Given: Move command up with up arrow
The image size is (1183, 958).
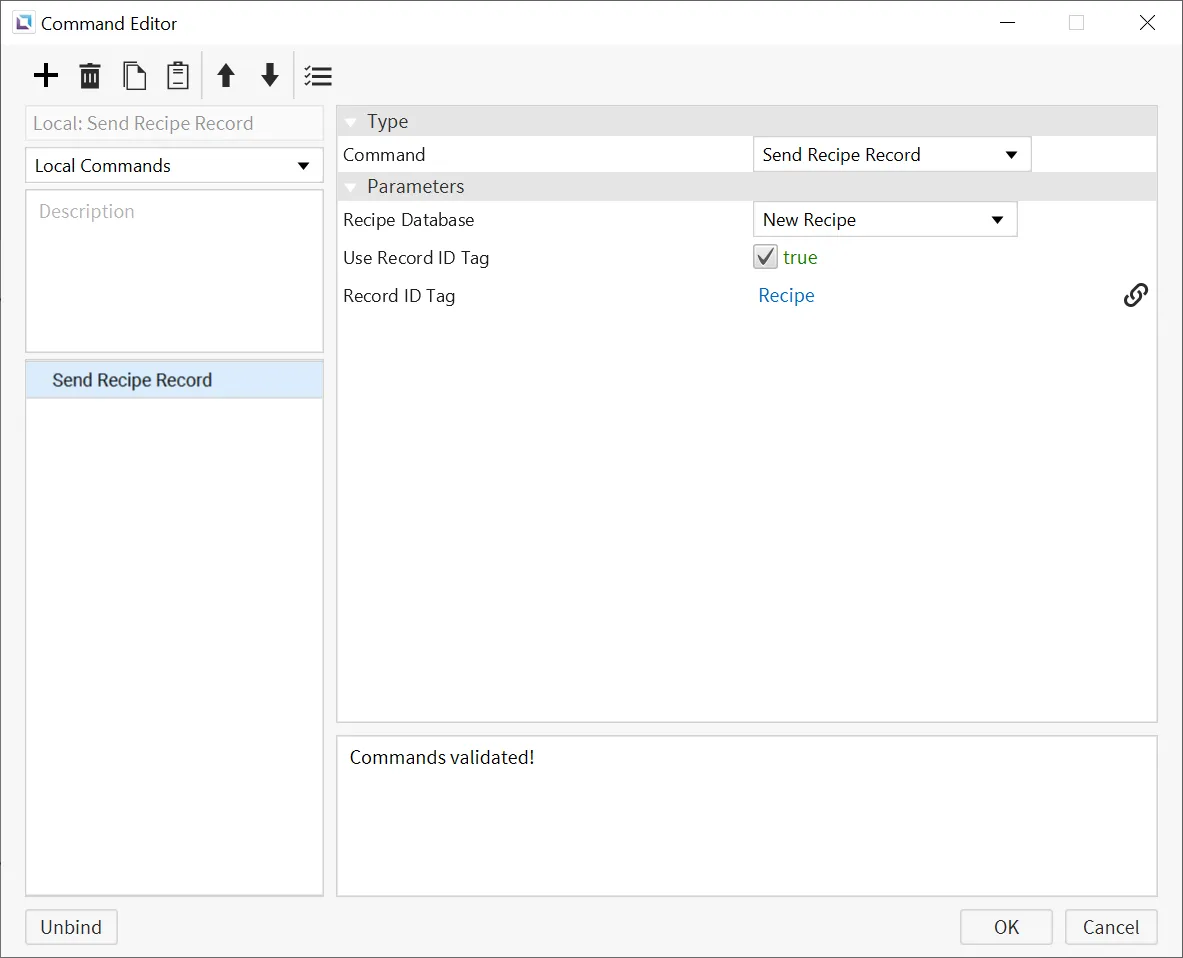Looking at the screenshot, I should click(x=226, y=76).
